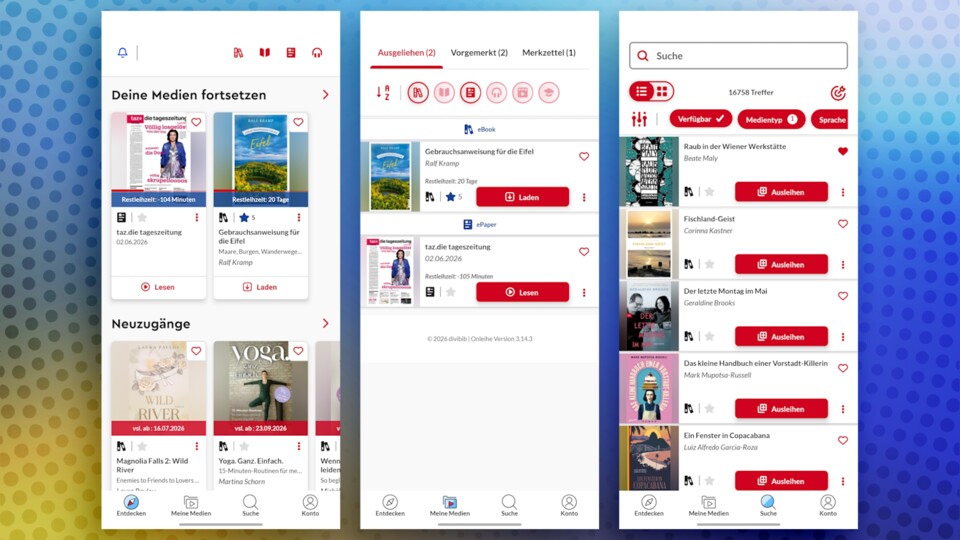Toggle ePaper filter circle in Meine Medien

click(x=470, y=92)
